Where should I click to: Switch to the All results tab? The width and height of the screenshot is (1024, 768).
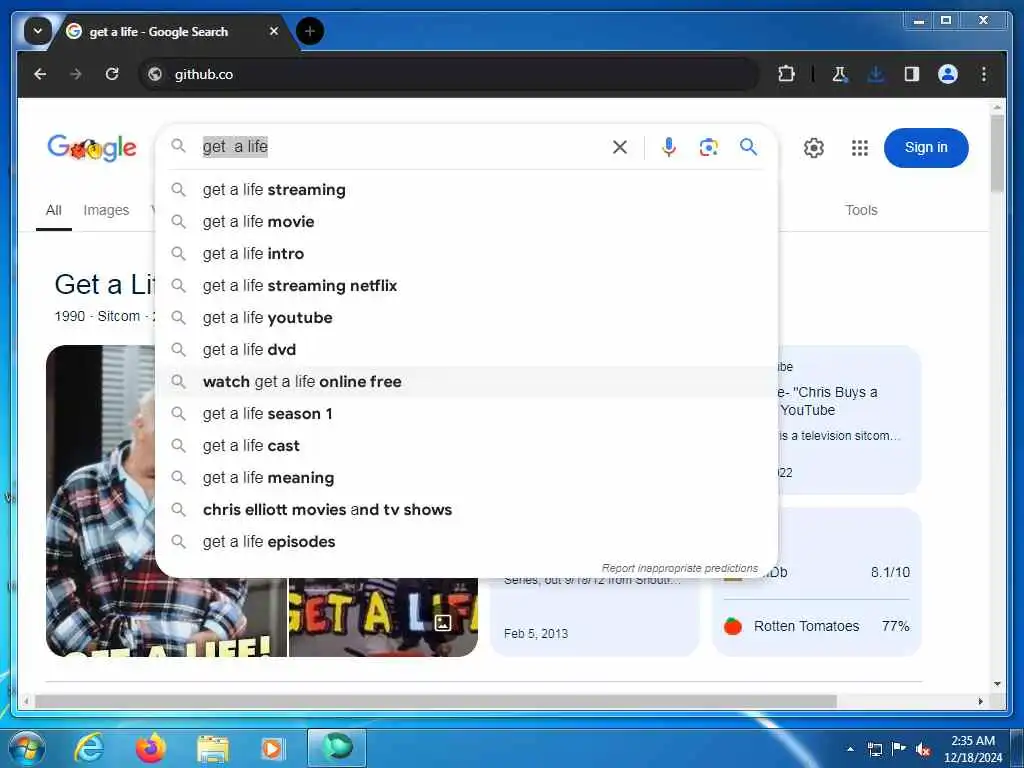(x=54, y=210)
